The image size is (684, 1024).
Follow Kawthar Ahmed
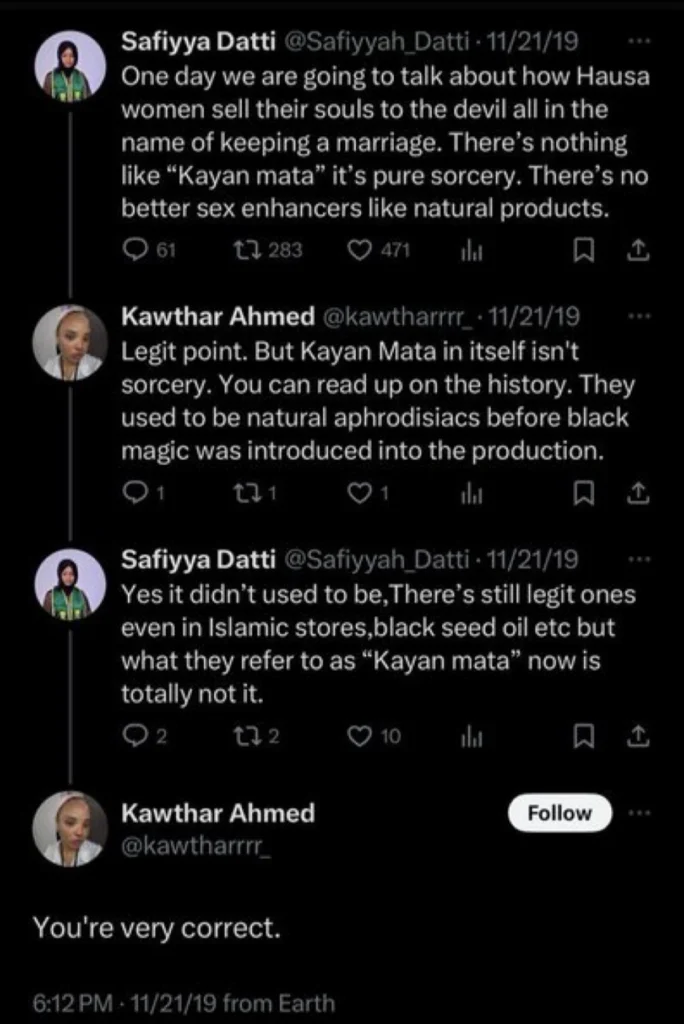pos(559,813)
